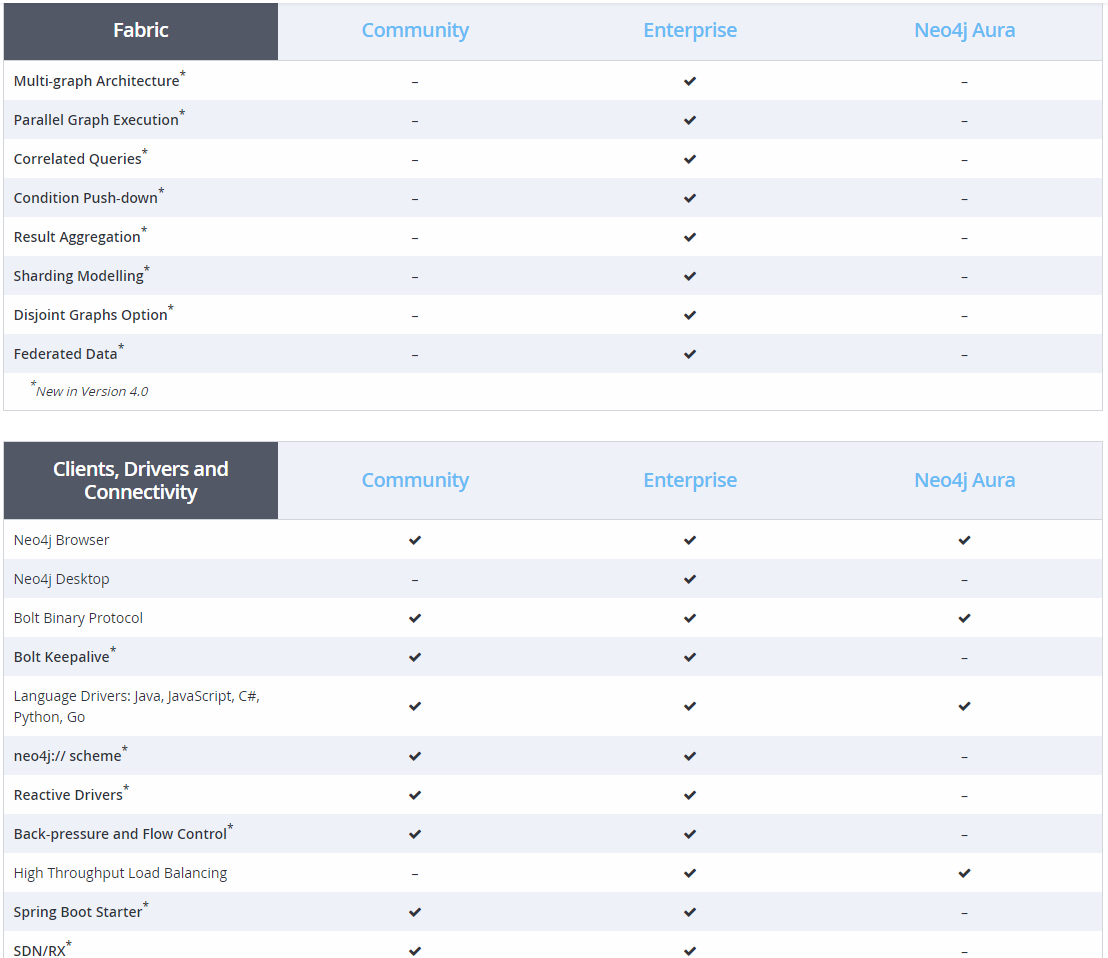The image size is (1108, 958).
Task: Click Community header in Fabric table
Action: (415, 30)
